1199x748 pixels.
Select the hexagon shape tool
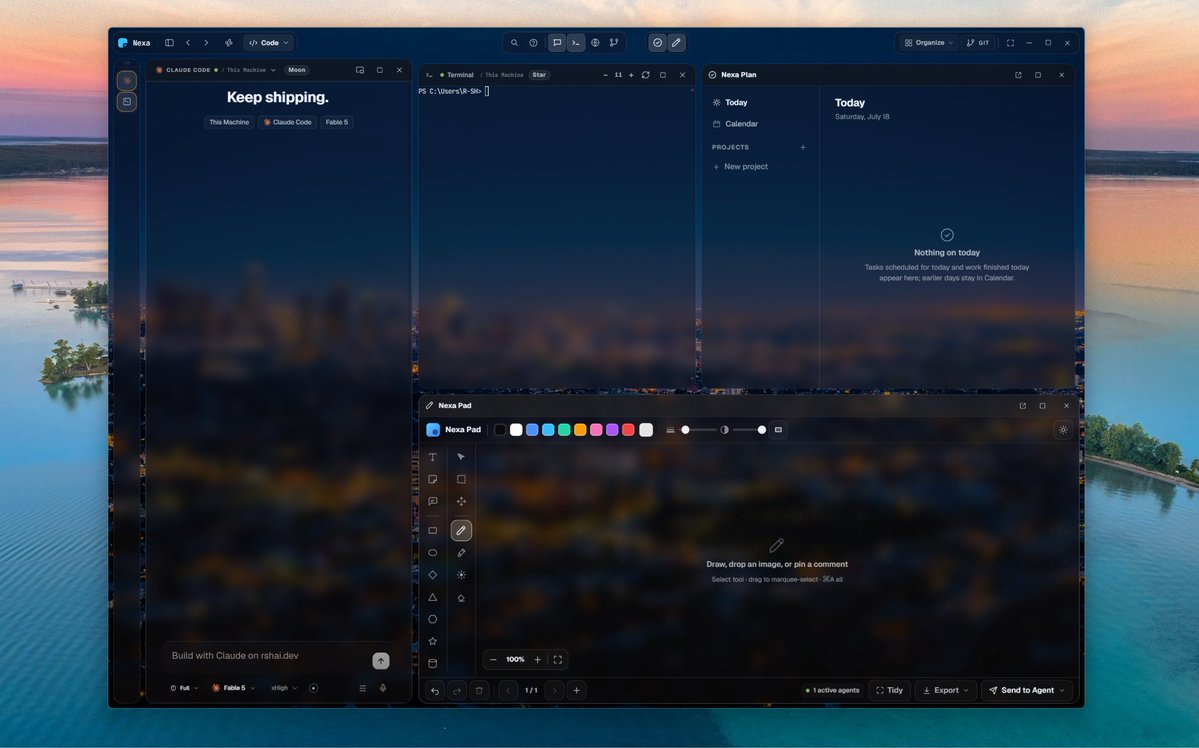coord(433,619)
